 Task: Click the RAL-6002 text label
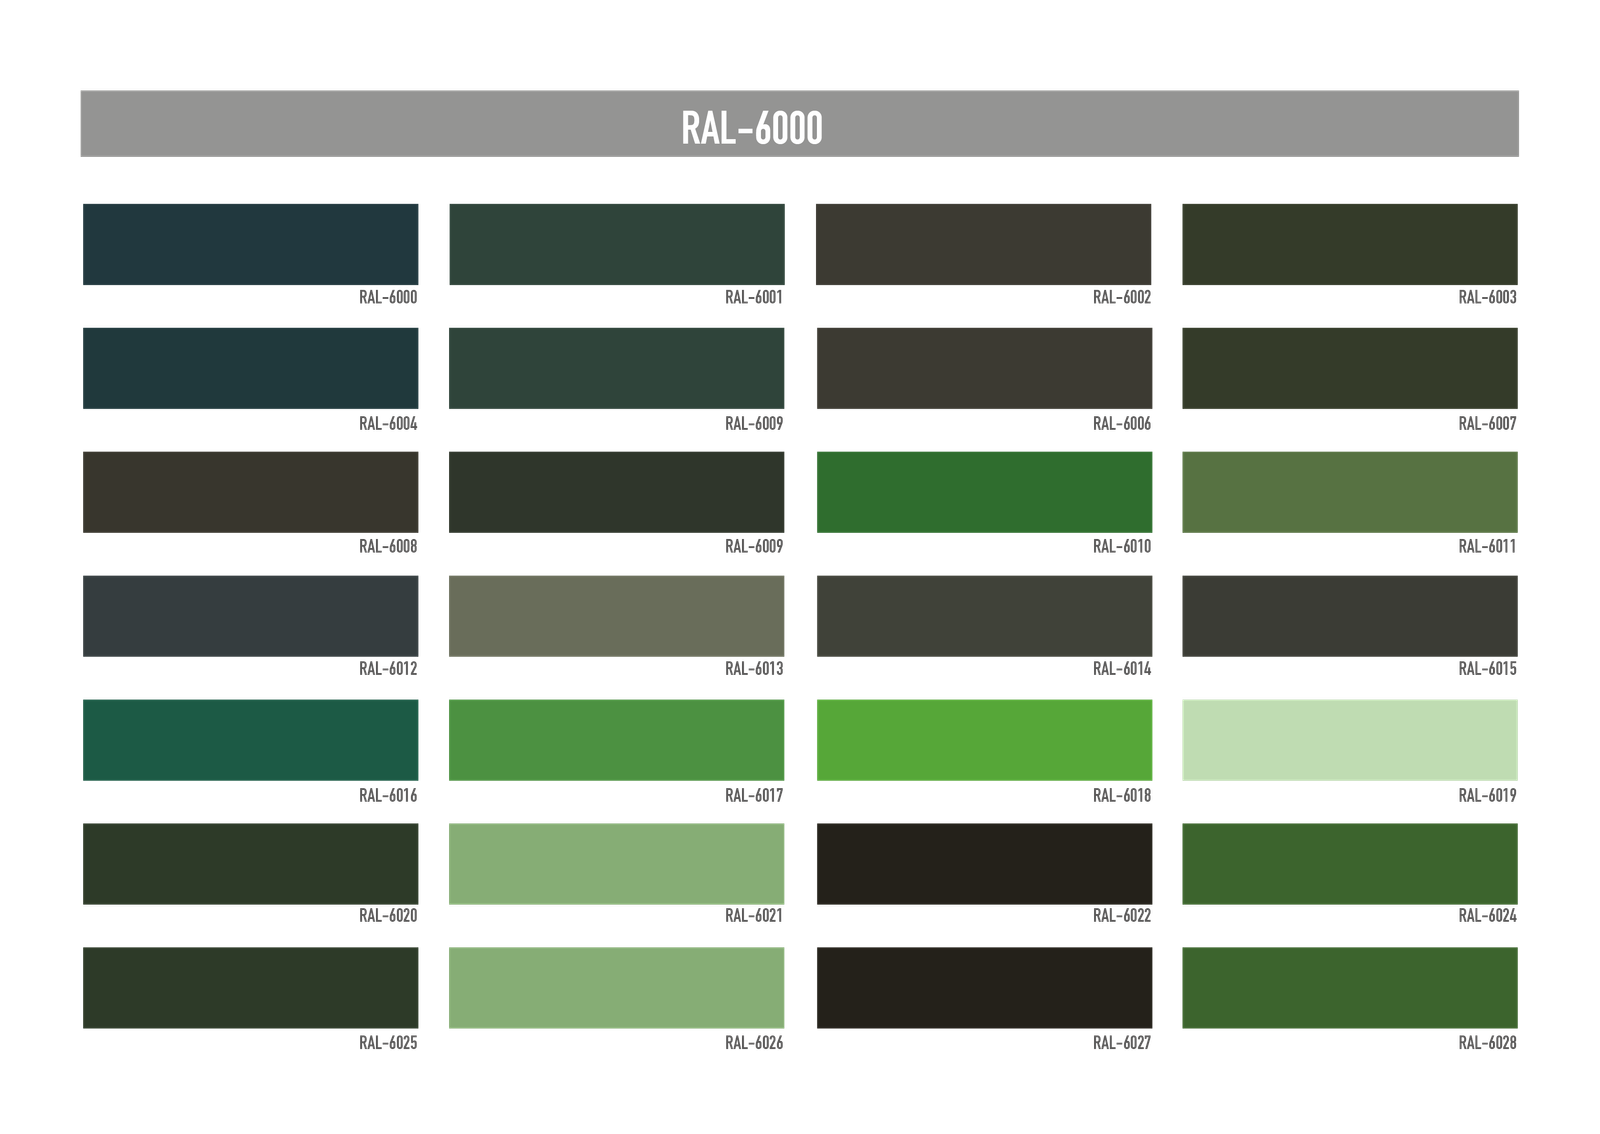[1122, 297]
